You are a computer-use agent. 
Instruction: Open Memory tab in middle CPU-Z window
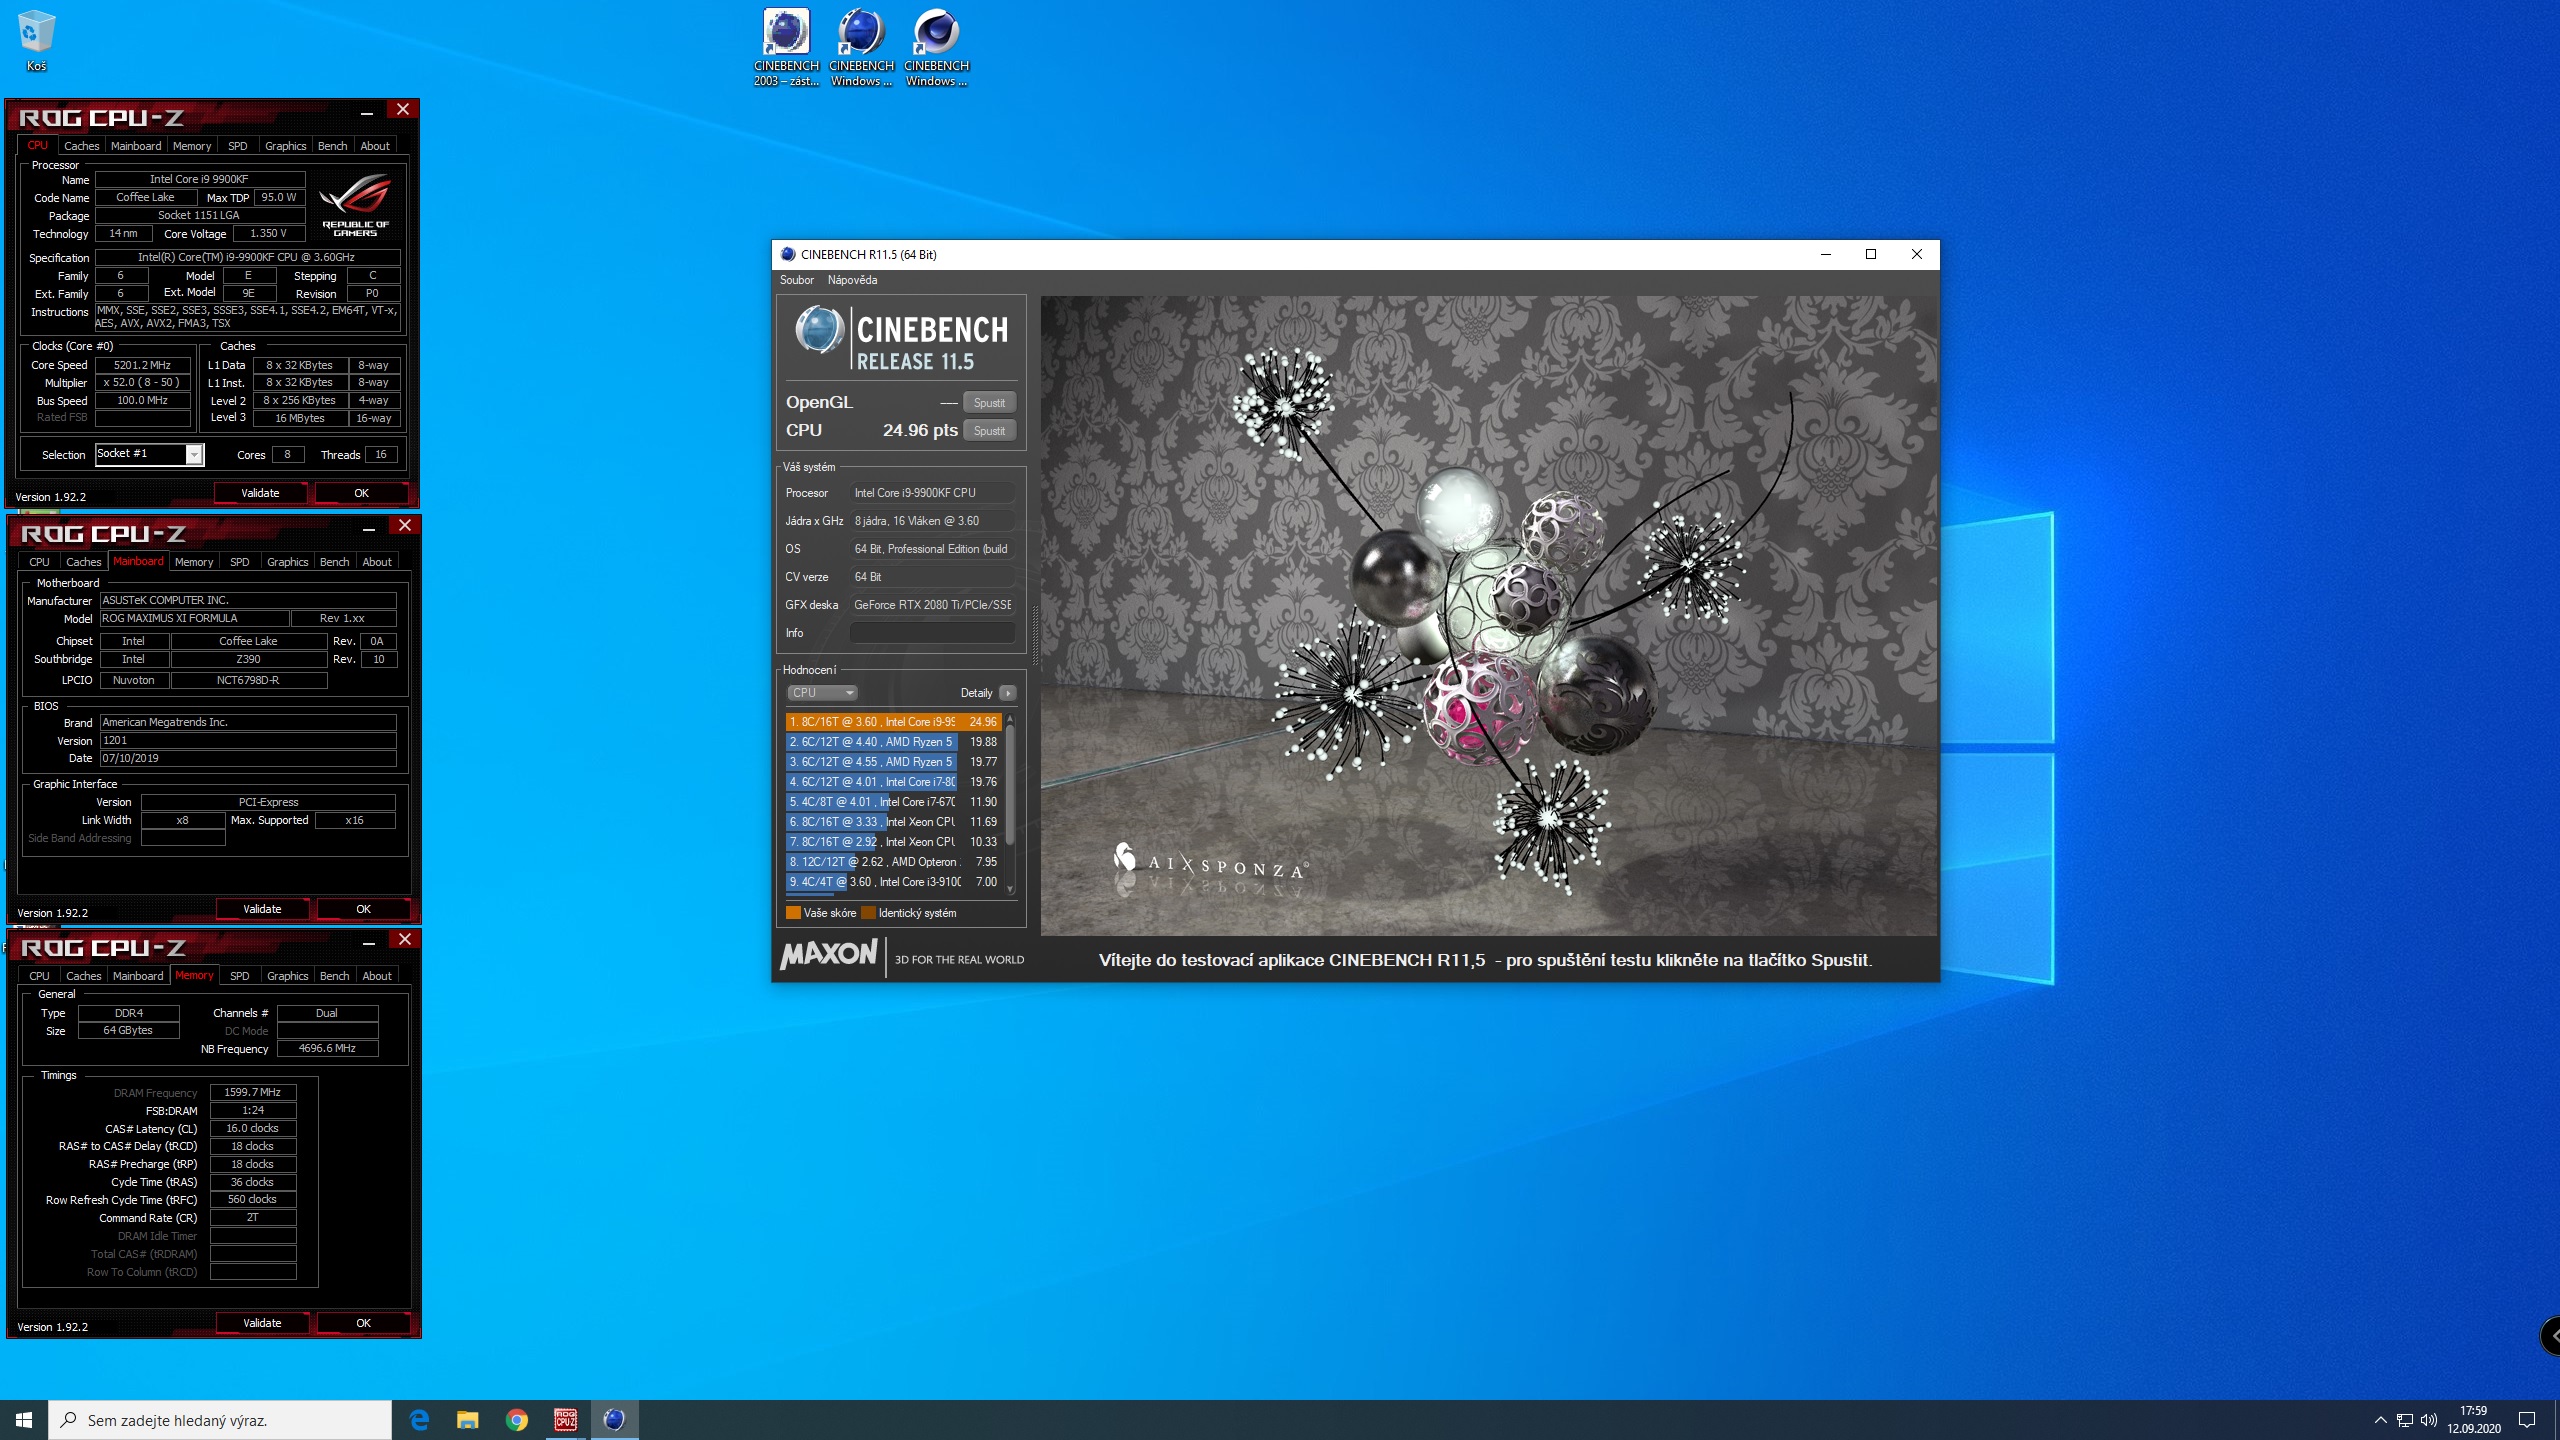click(194, 562)
